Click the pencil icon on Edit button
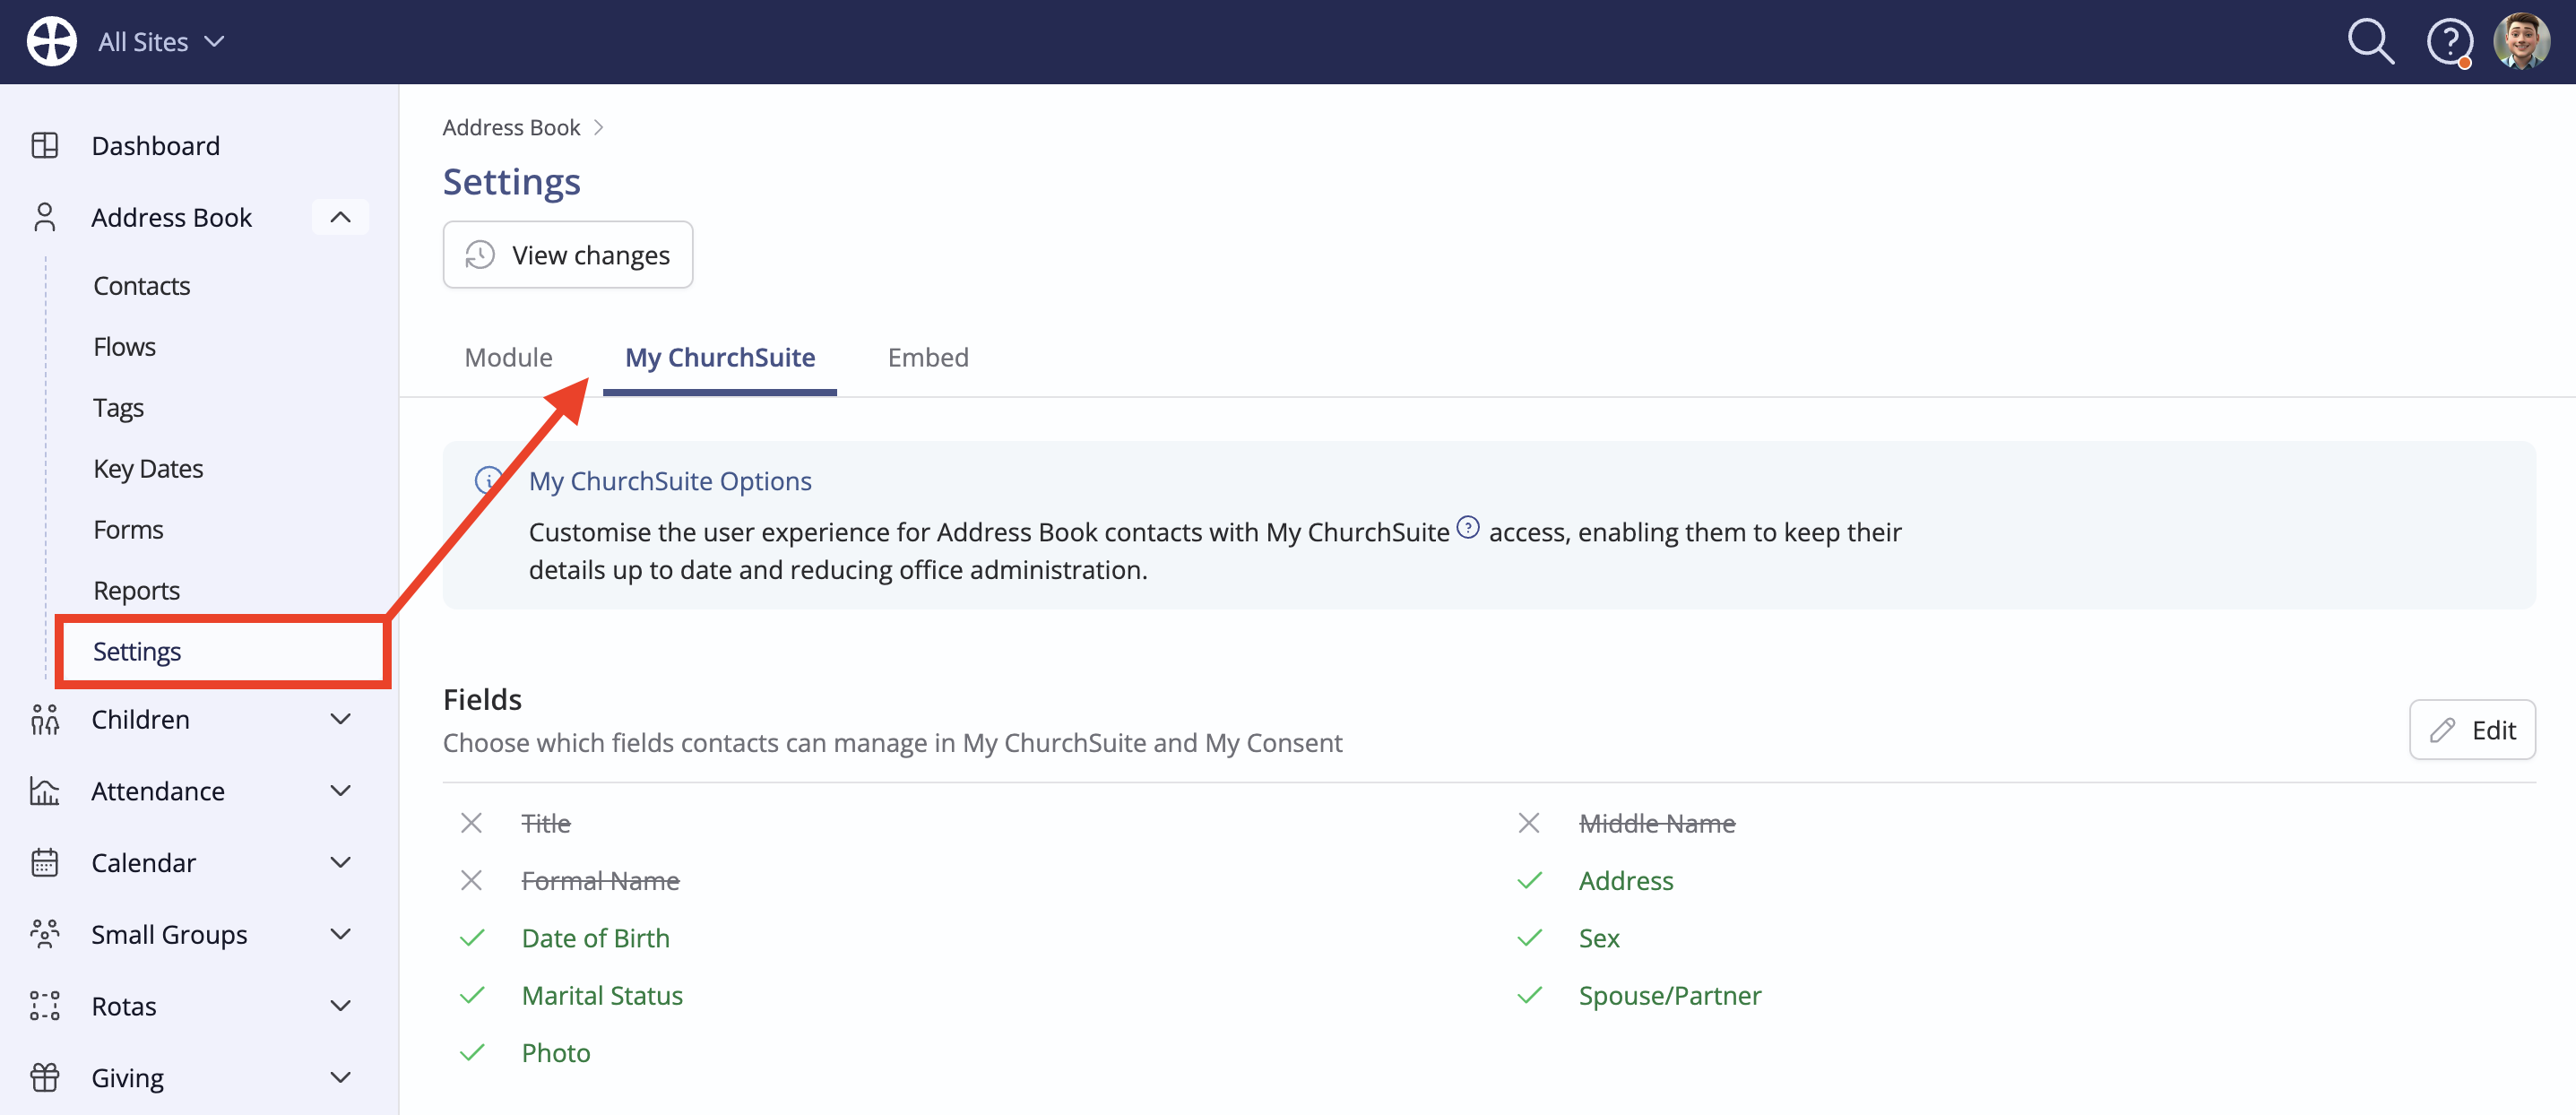Image resolution: width=2576 pixels, height=1115 pixels. tap(2442, 730)
